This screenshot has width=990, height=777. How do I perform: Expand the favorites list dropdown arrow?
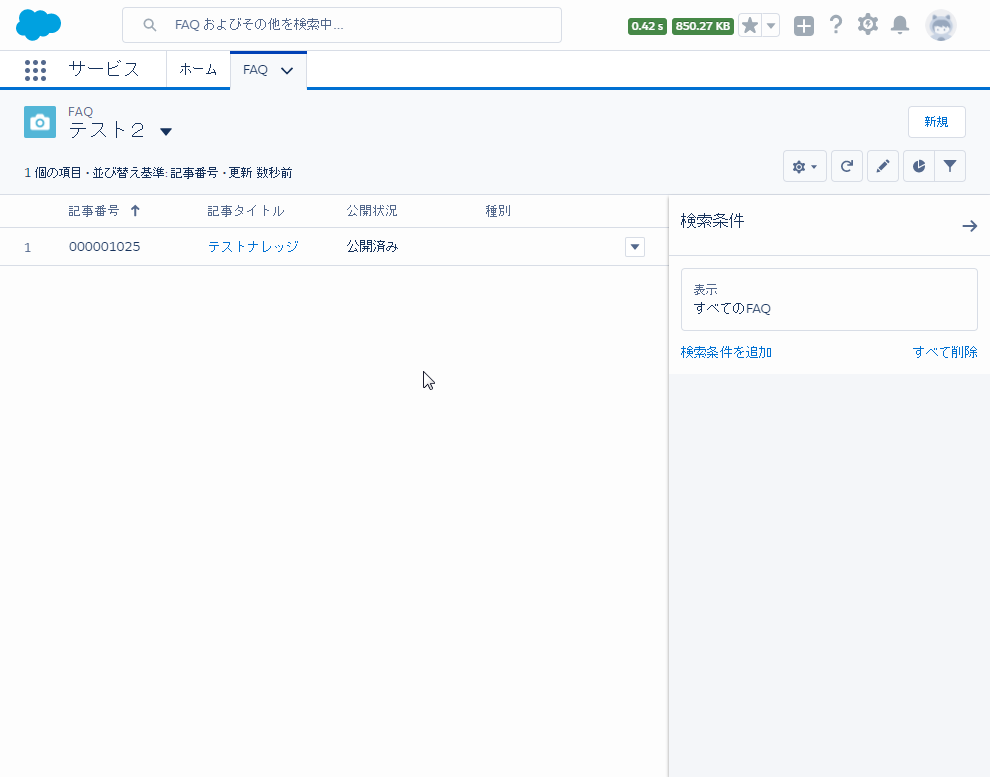tap(771, 26)
